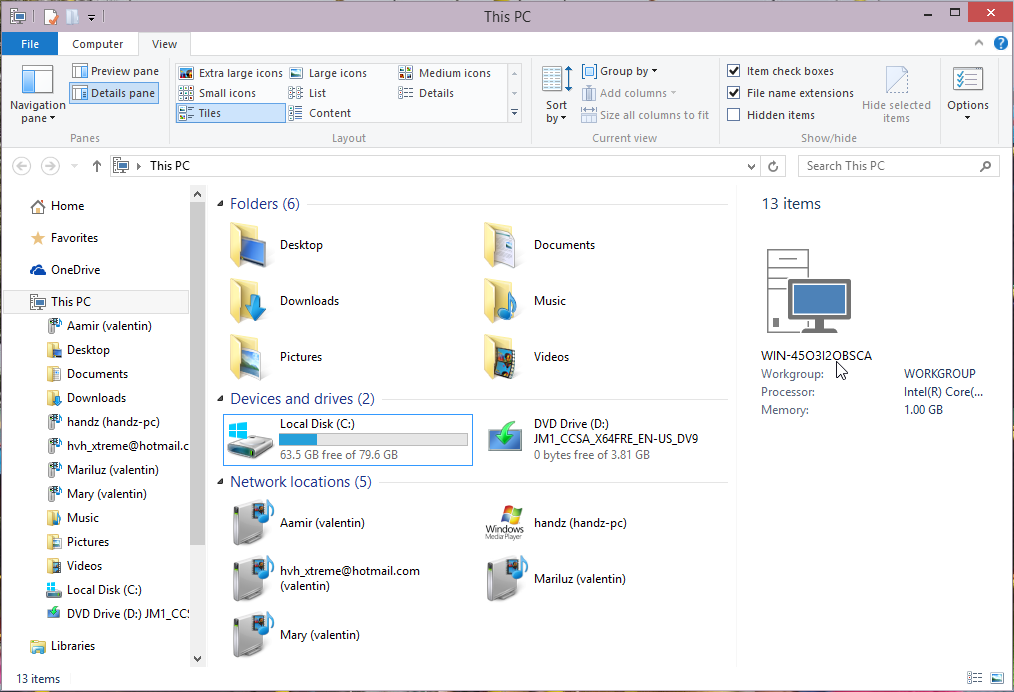Switch to the Computer ribbon tab
1014x692 pixels.
pos(98,44)
